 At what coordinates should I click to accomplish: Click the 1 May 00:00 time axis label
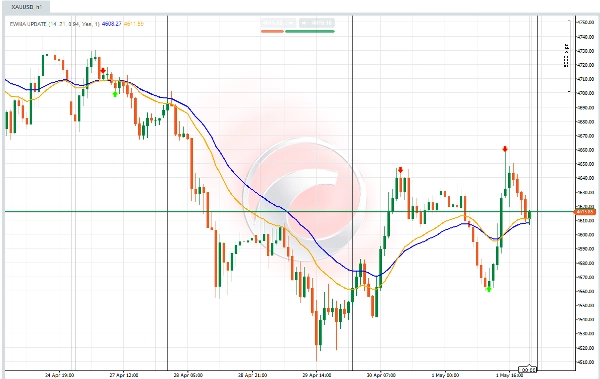445,375
